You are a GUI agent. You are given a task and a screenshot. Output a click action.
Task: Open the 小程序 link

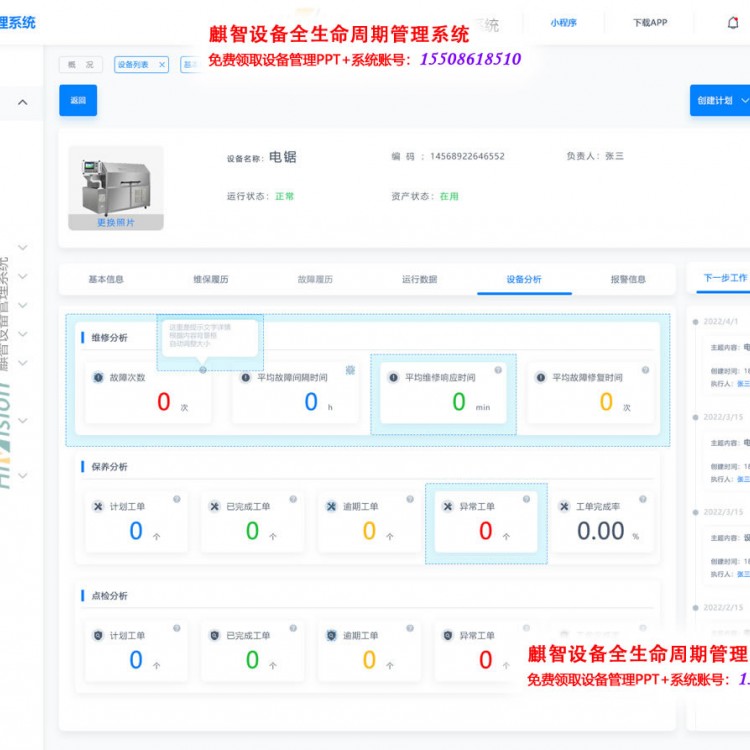[563, 22]
